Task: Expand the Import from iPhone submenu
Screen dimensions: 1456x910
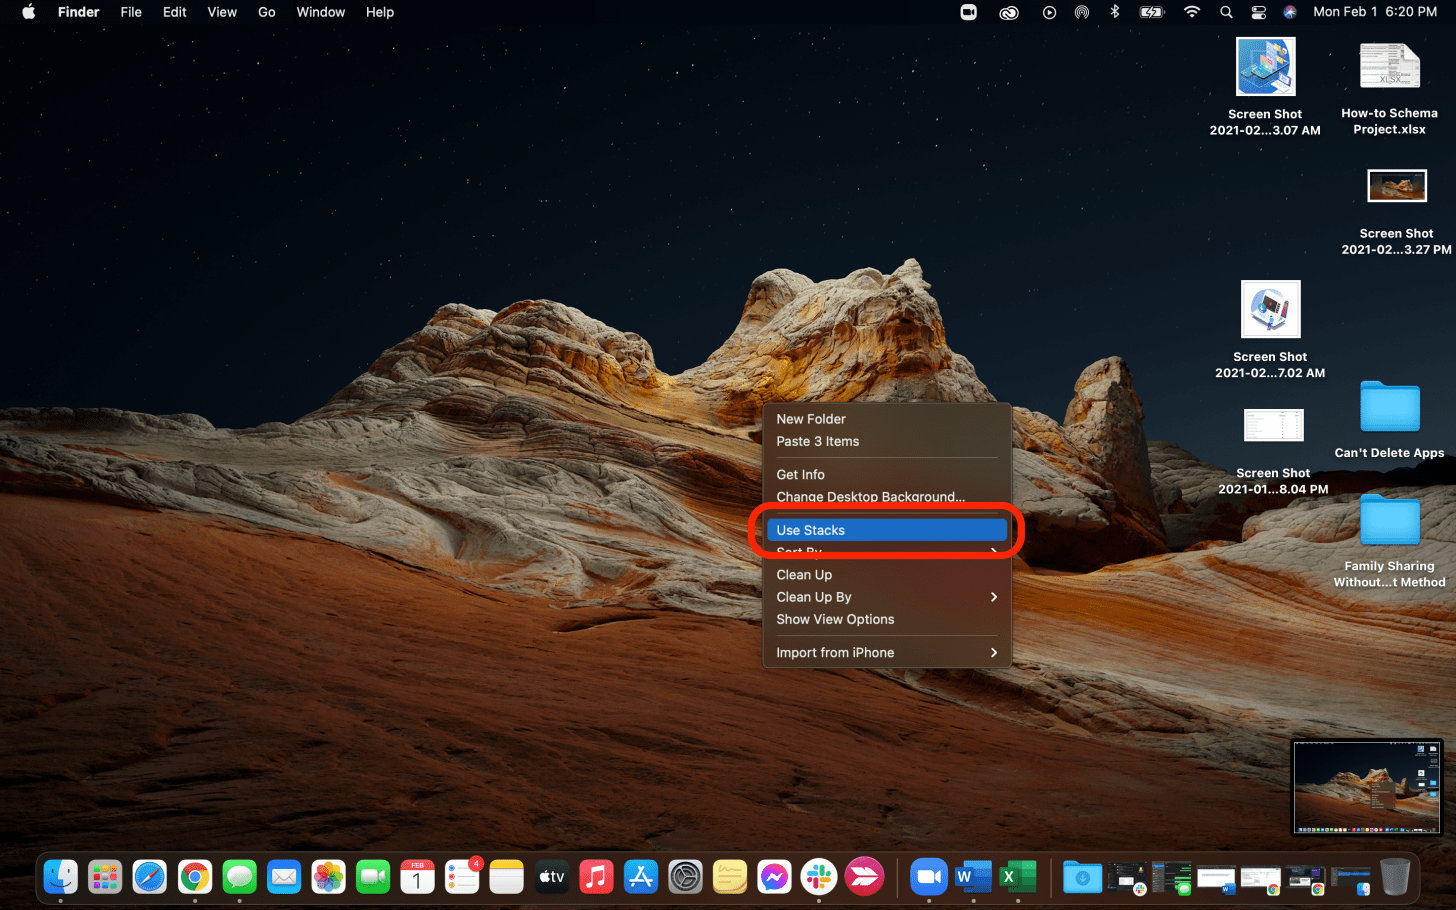Action: [x=886, y=652]
